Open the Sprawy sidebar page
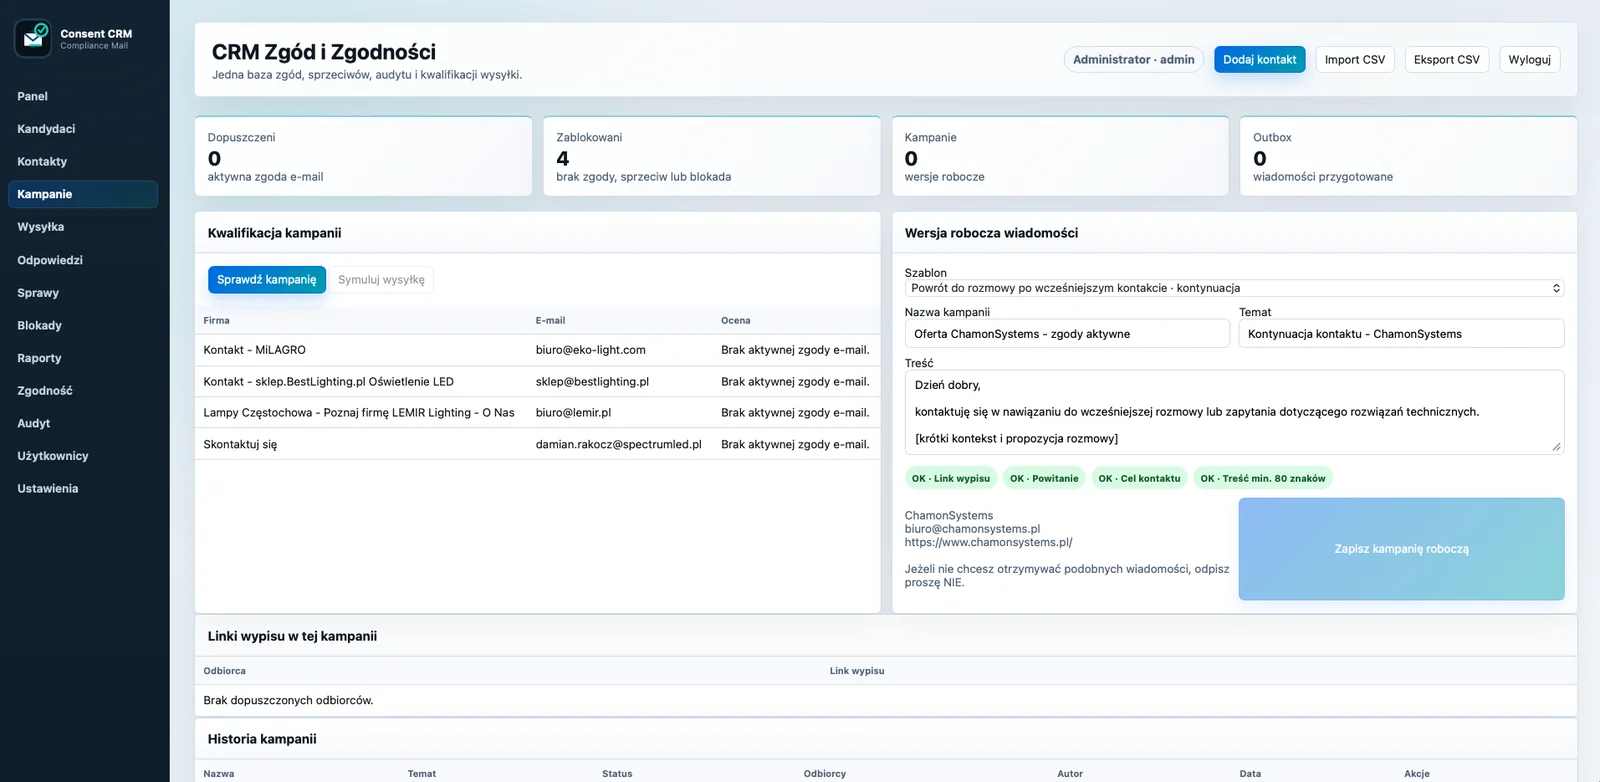 coord(83,293)
